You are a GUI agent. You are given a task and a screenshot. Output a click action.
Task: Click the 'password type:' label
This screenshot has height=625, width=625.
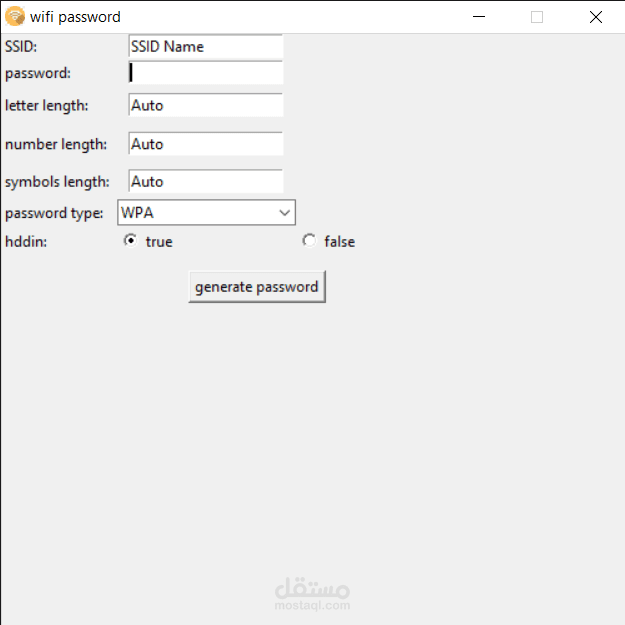pyautogui.click(x=54, y=214)
